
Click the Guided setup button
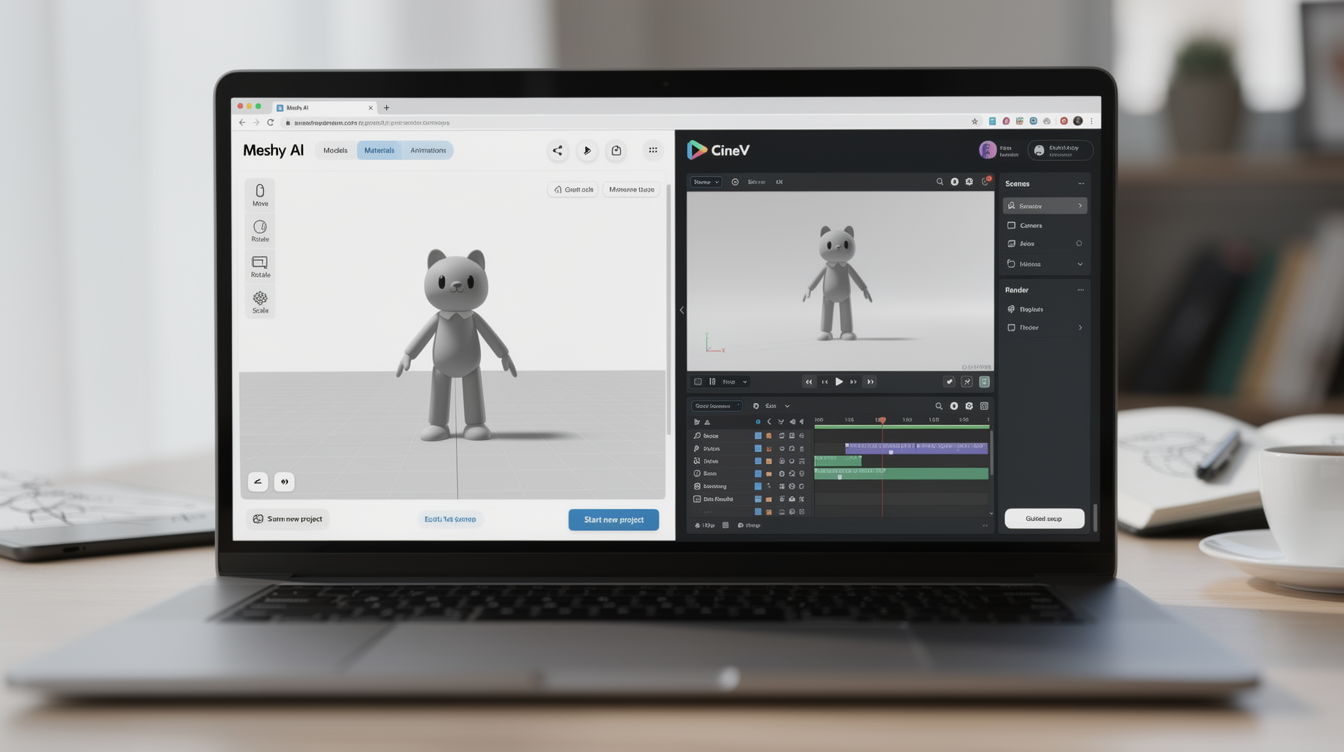pos(1043,519)
